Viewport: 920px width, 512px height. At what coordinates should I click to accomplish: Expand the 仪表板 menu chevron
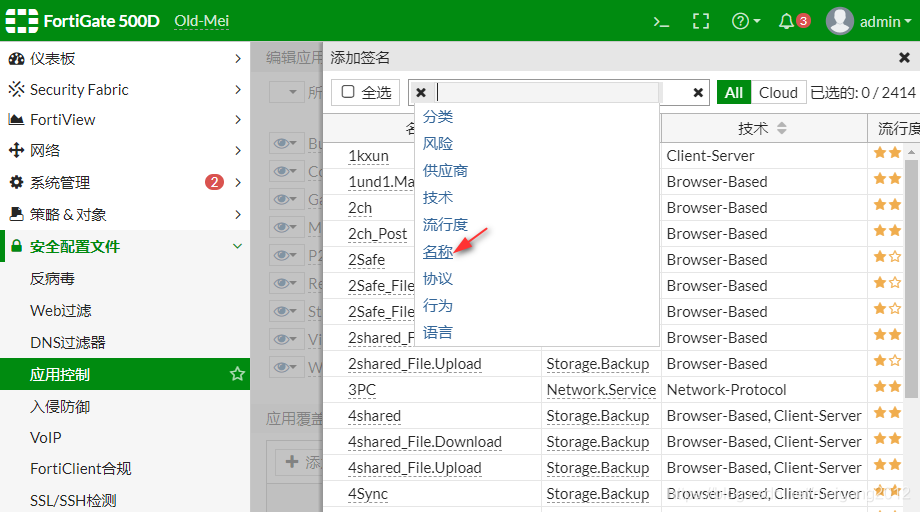click(238, 59)
